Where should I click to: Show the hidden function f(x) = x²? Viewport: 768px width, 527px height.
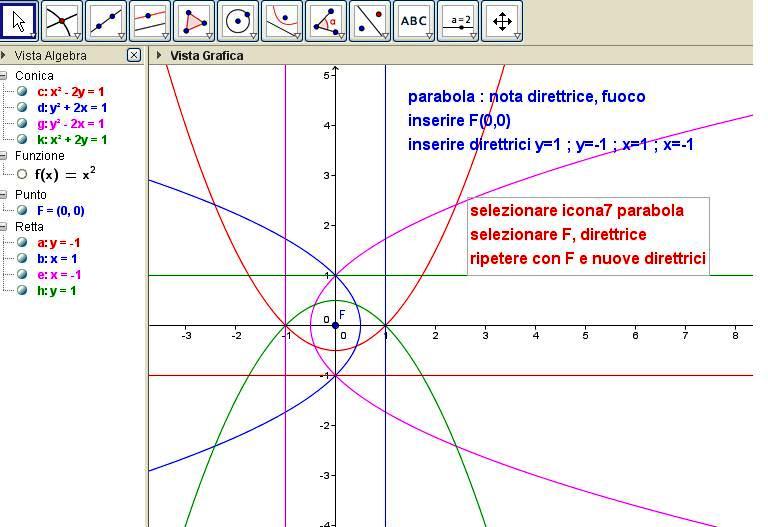[22, 174]
